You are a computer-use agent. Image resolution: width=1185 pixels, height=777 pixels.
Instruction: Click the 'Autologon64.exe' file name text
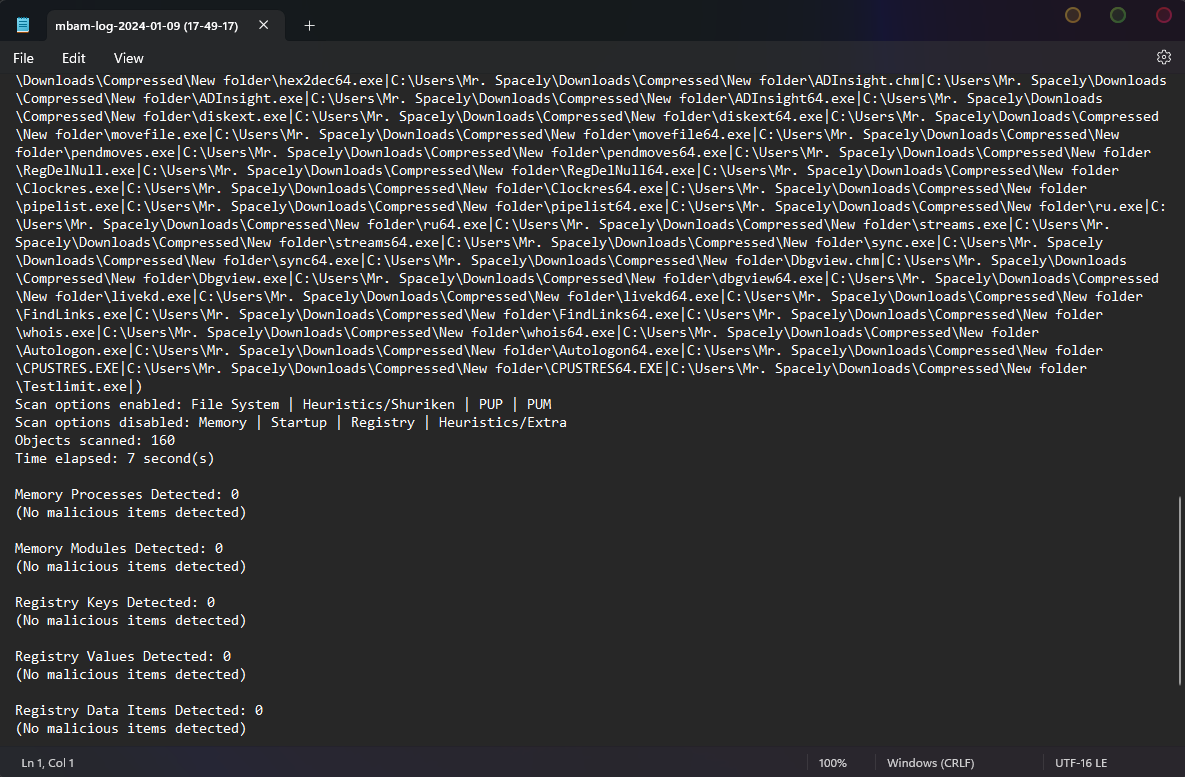[x=619, y=350]
